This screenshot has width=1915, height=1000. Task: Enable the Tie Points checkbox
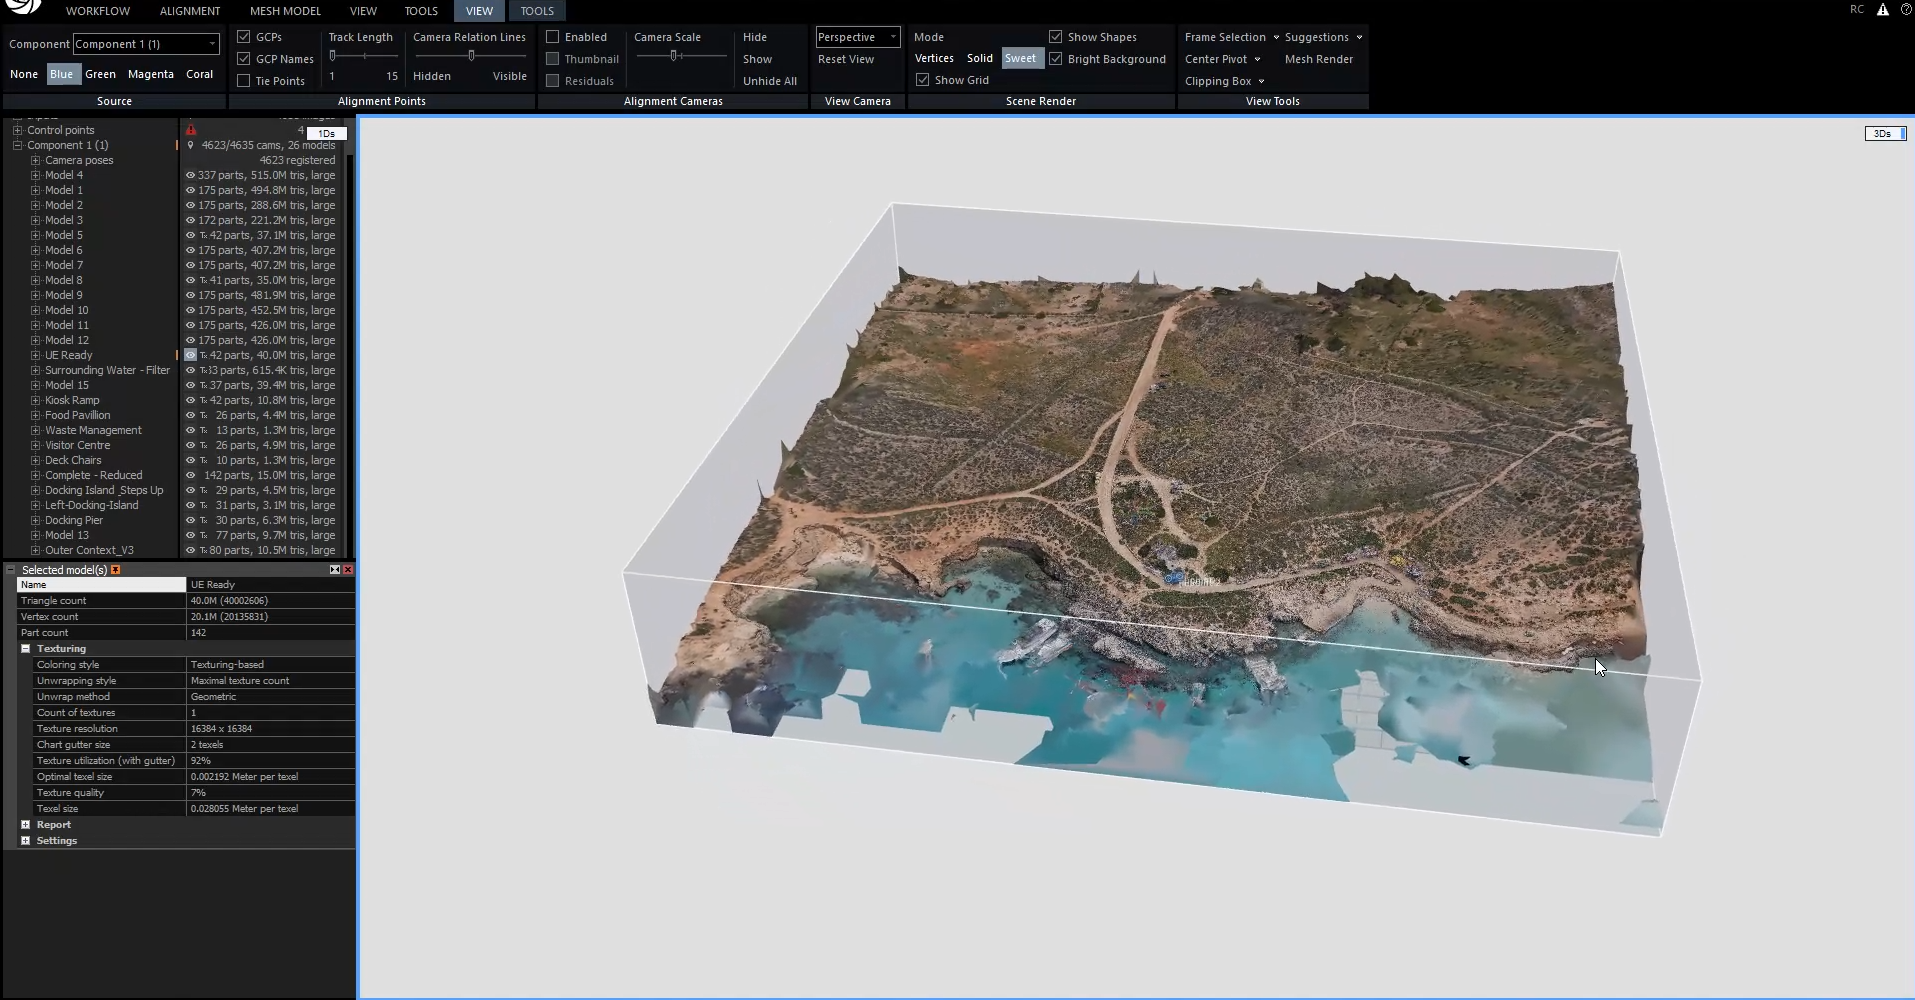pyautogui.click(x=243, y=81)
